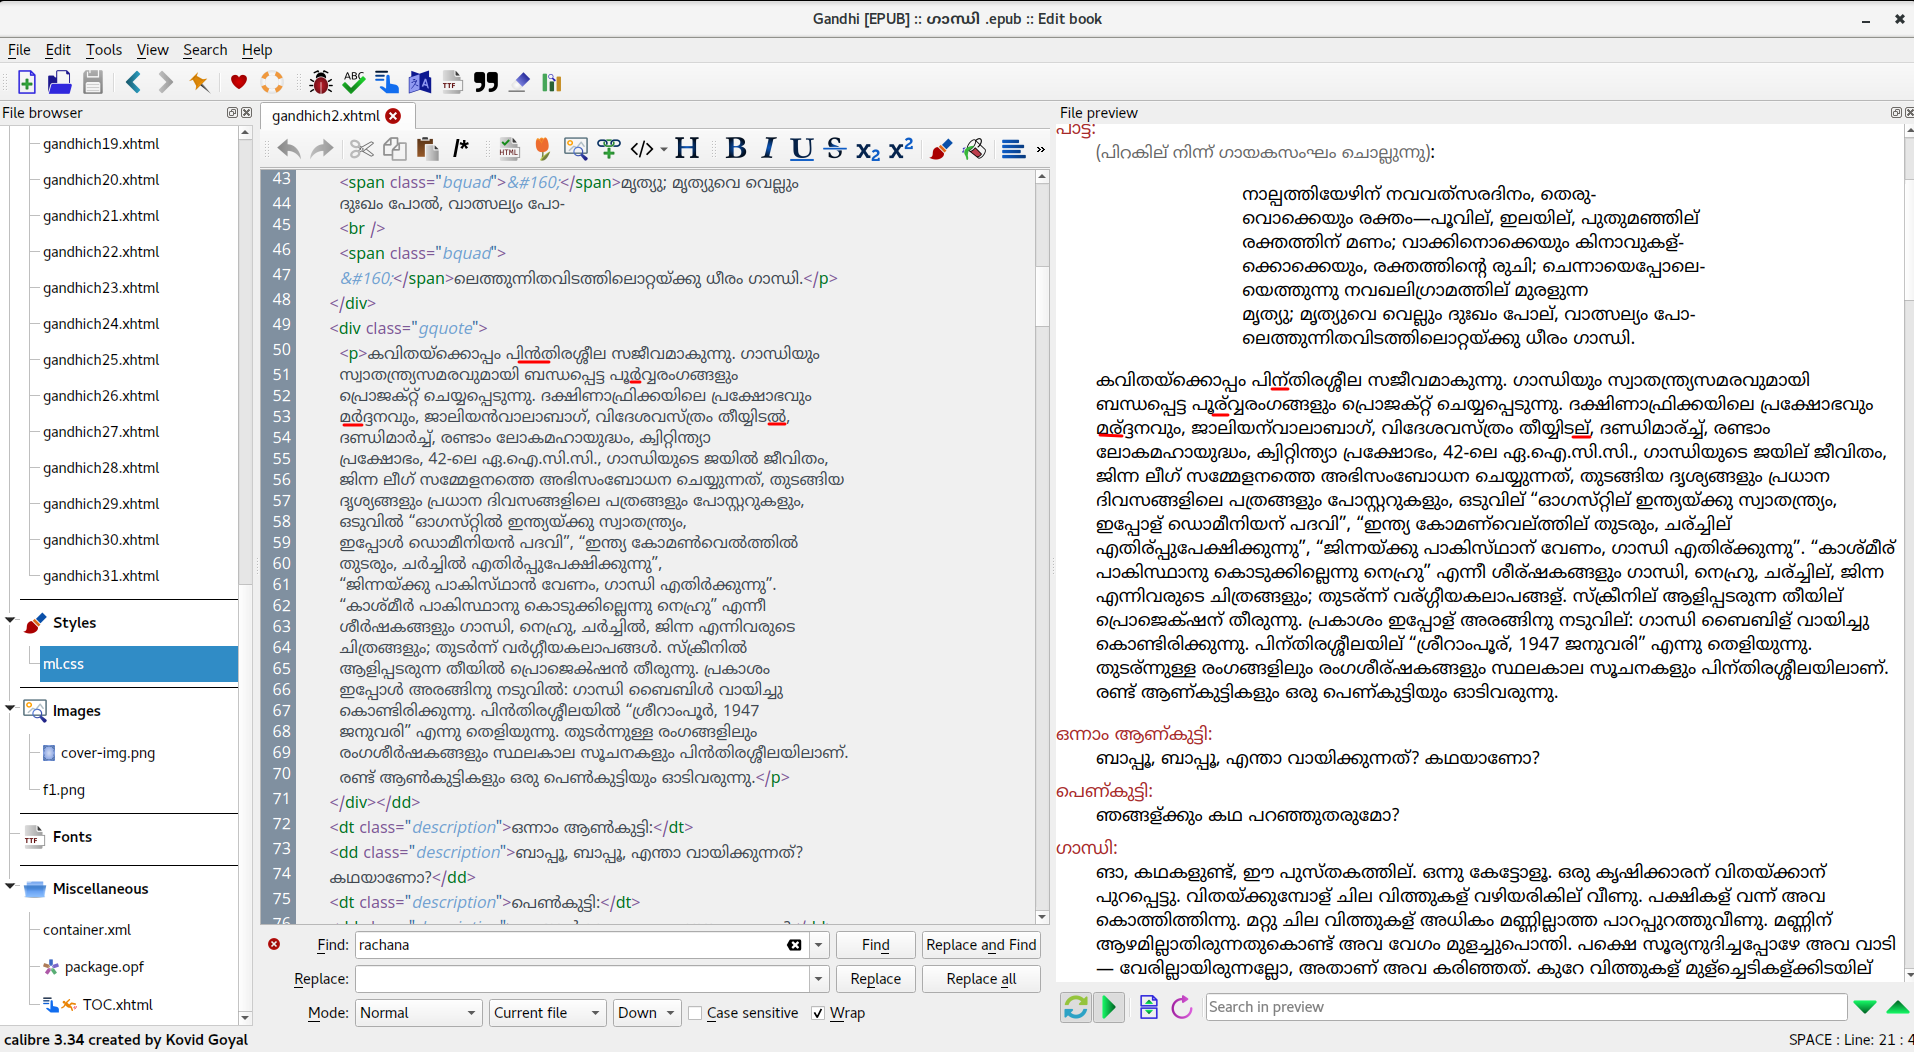The width and height of the screenshot is (1914, 1052).
Task: Select cover-img.png in the file browser
Action: pyautogui.click(x=108, y=753)
